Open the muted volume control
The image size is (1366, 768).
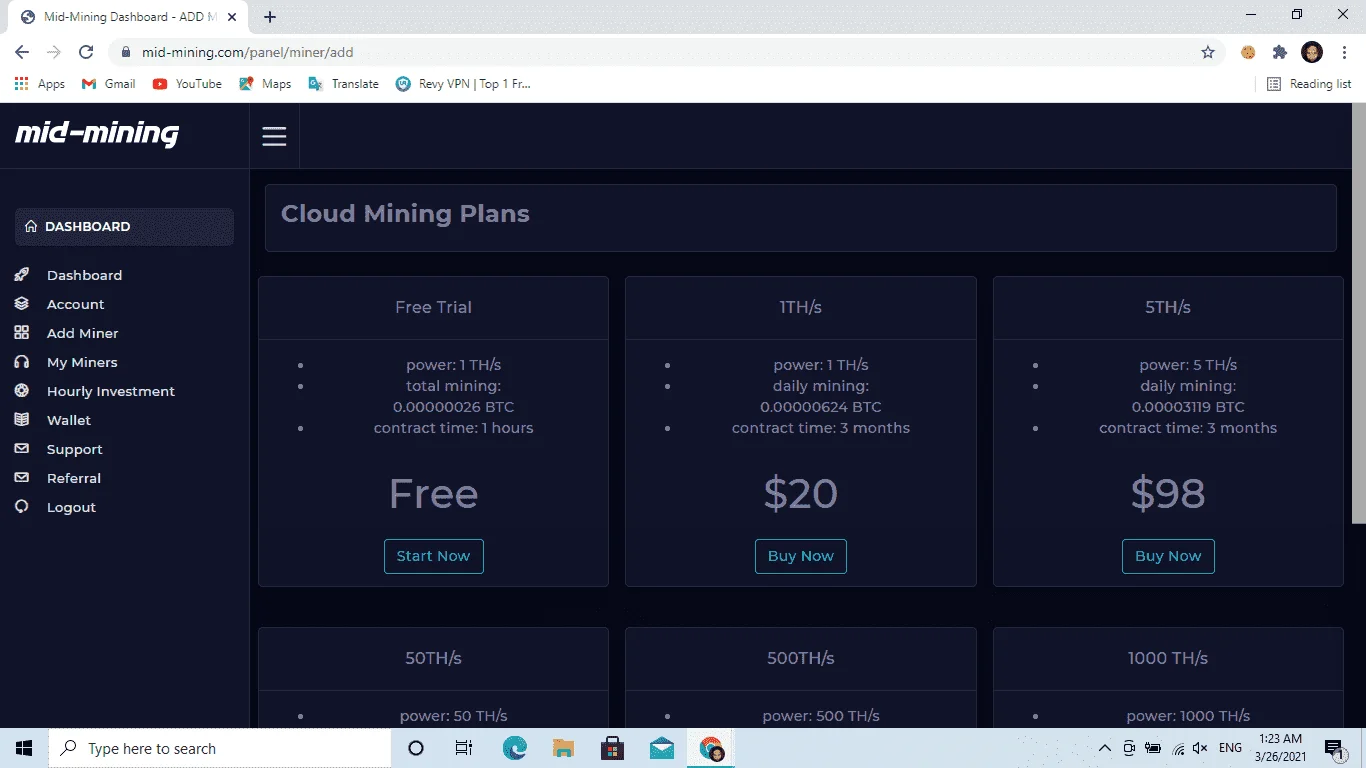pyautogui.click(x=1201, y=748)
